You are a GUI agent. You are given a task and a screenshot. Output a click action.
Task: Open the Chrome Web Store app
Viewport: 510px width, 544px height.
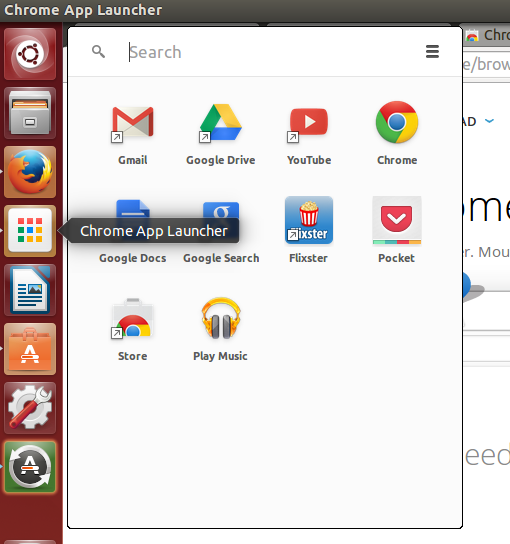coord(133,318)
